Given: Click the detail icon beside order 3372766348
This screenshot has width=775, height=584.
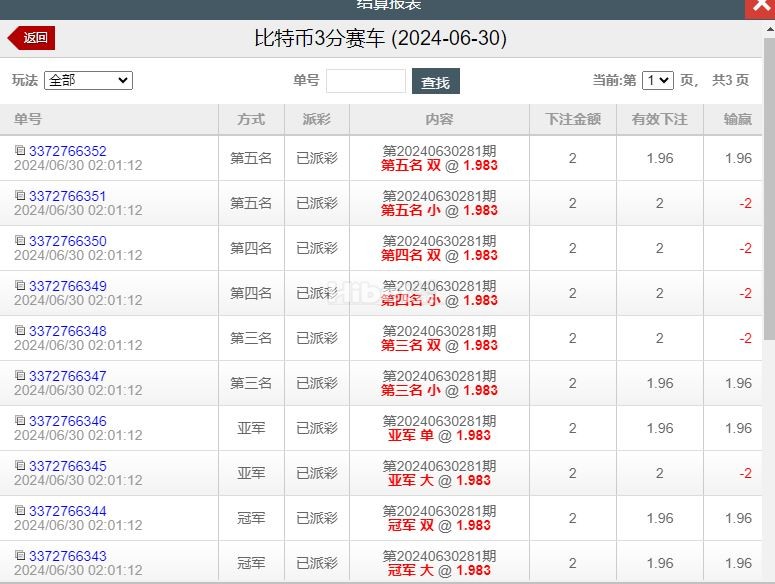Looking at the screenshot, I should pyautogui.click(x=20, y=330).
